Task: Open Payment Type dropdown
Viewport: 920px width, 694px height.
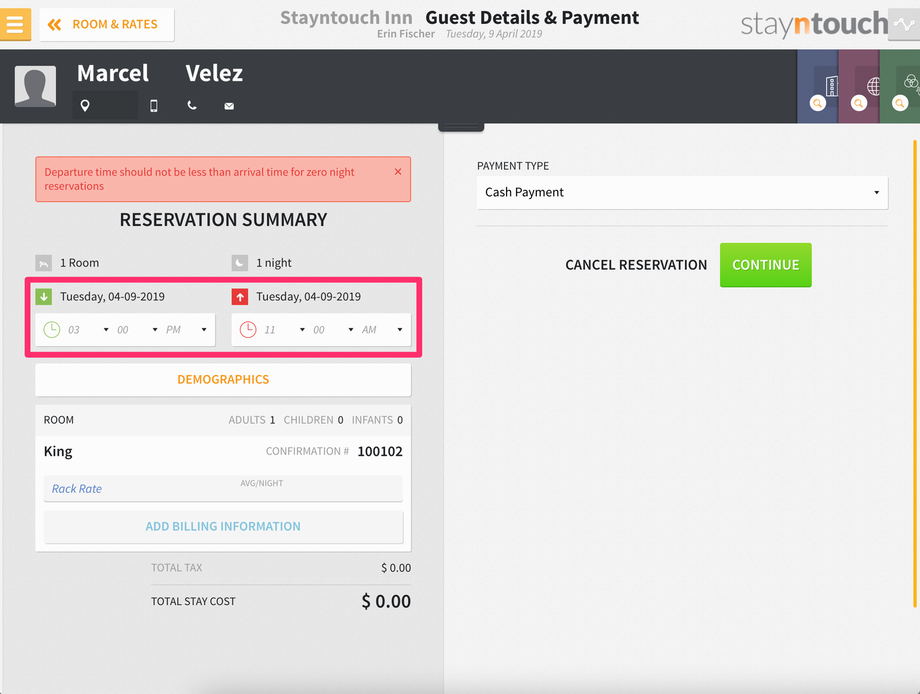Action: 682,192
